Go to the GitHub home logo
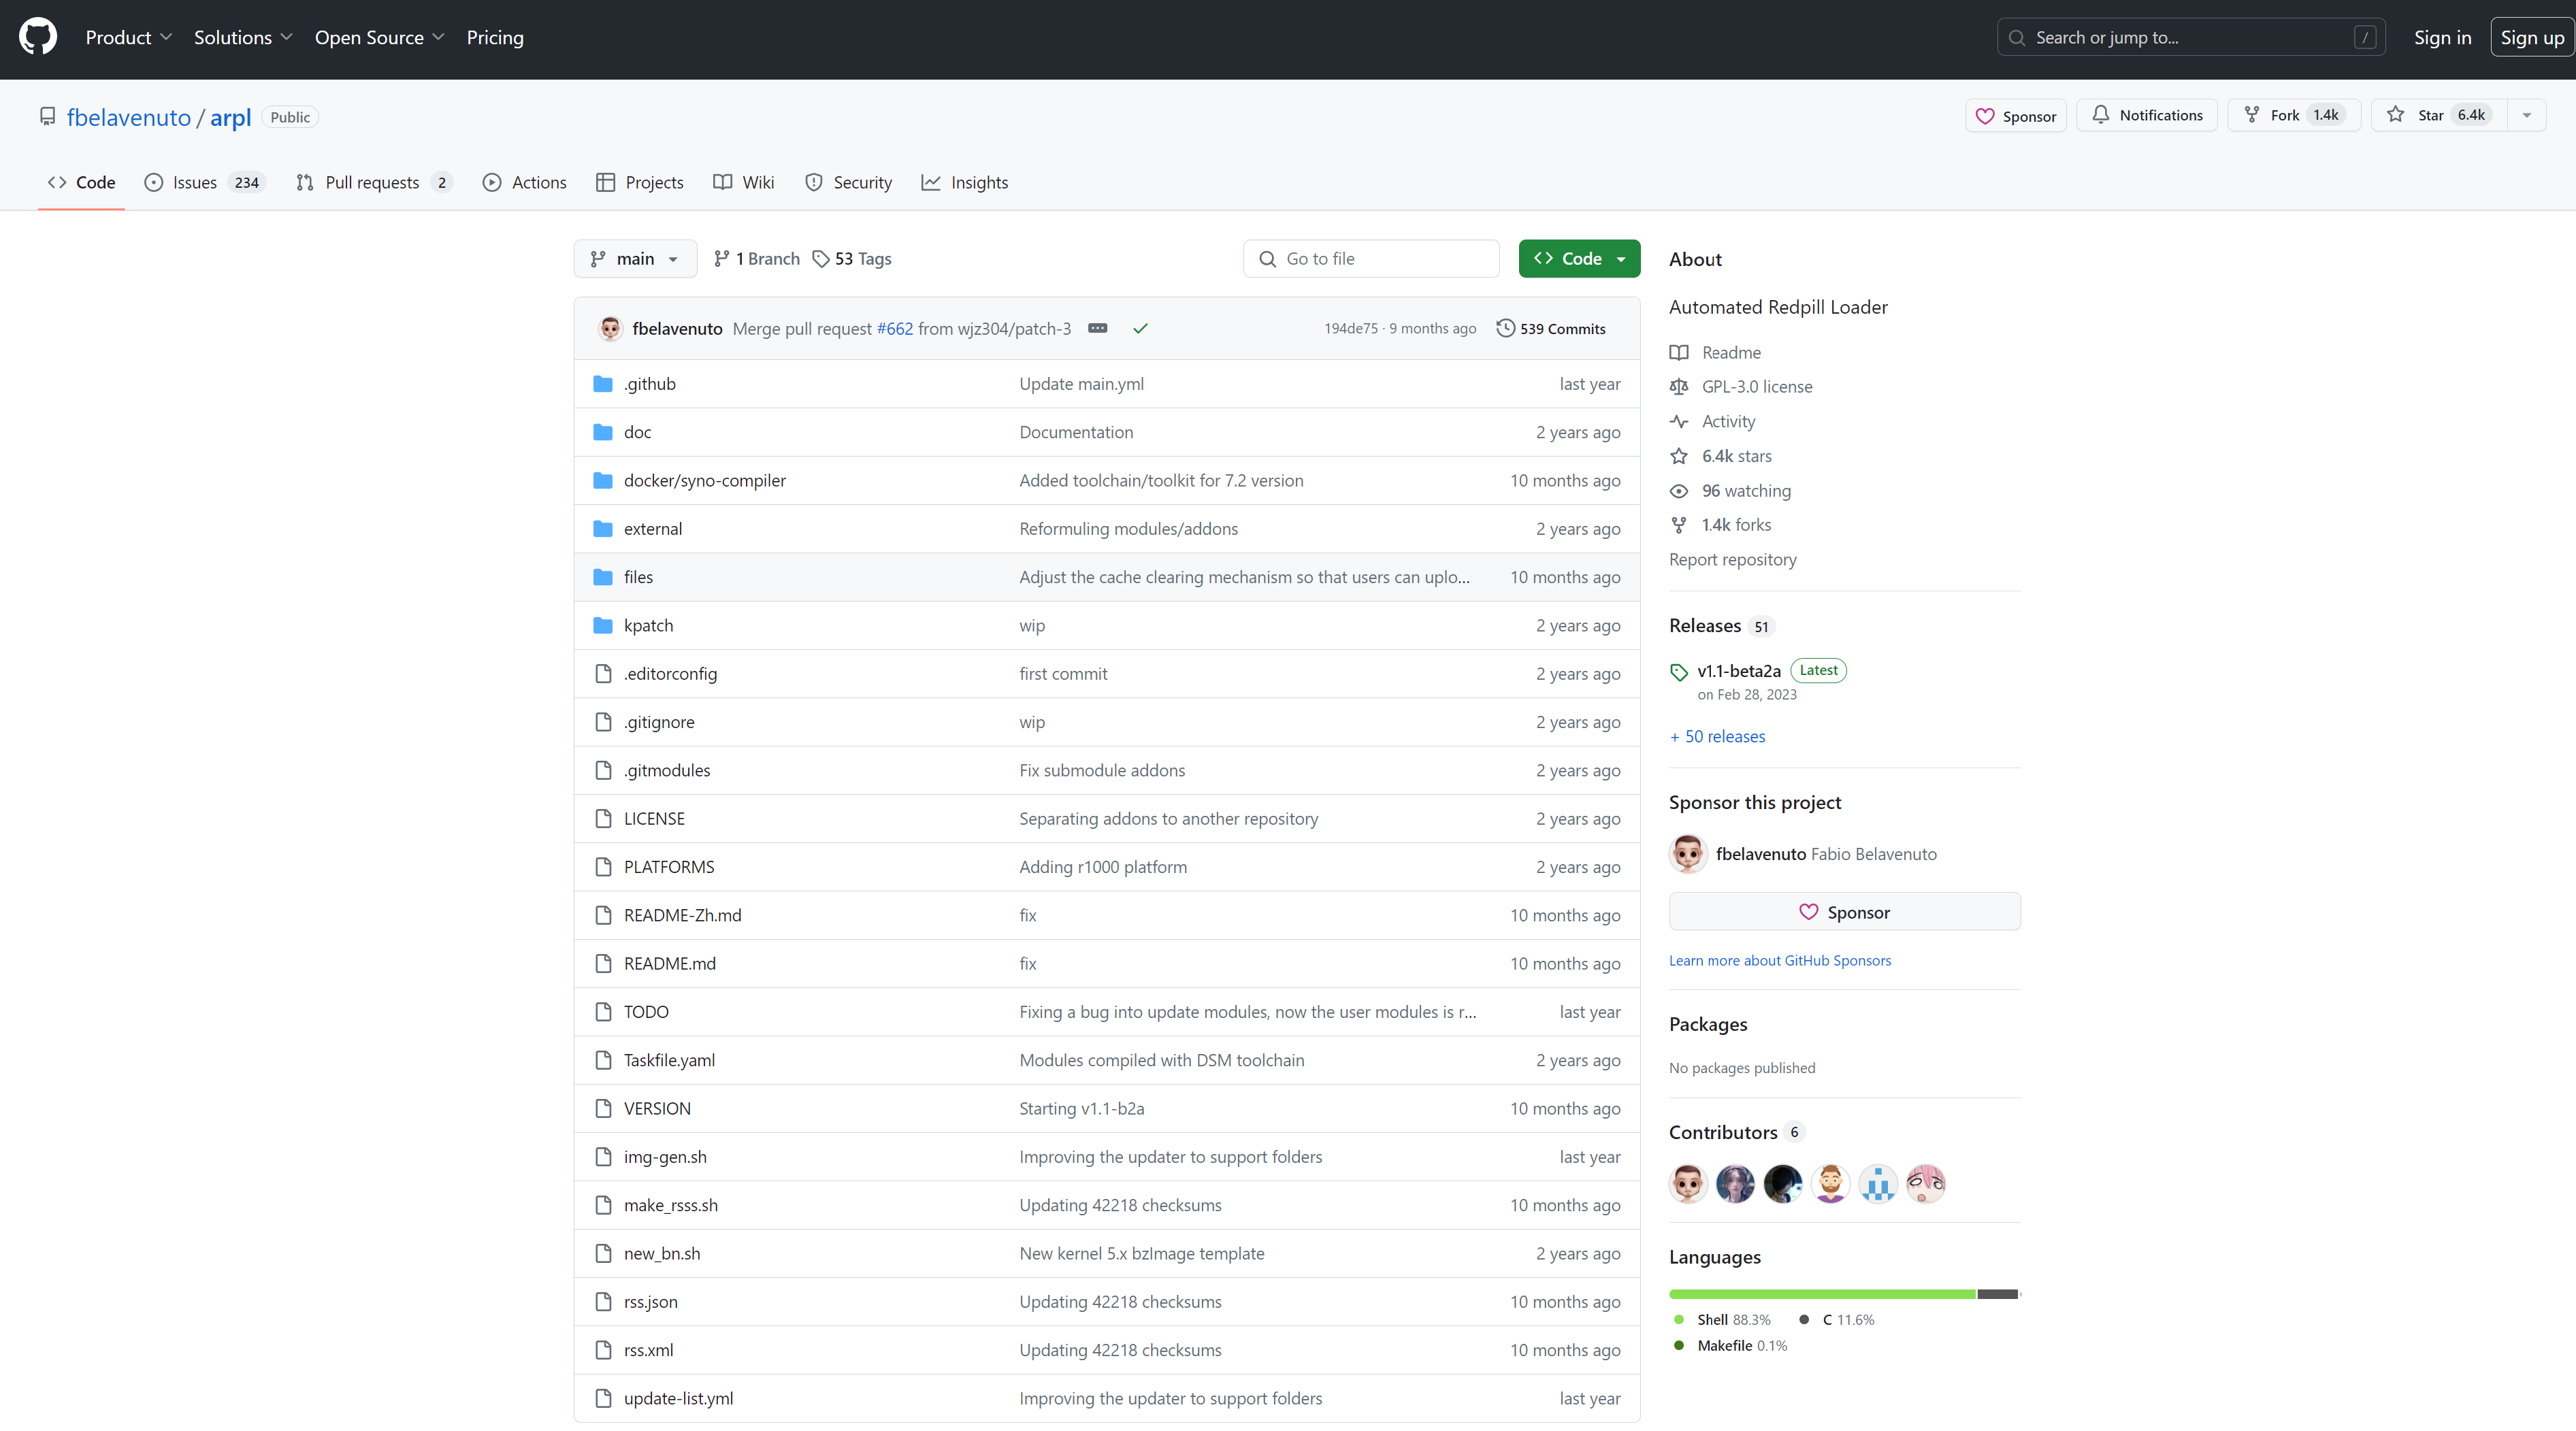Screen dimensions: 2576x1431 pos(38,37)
